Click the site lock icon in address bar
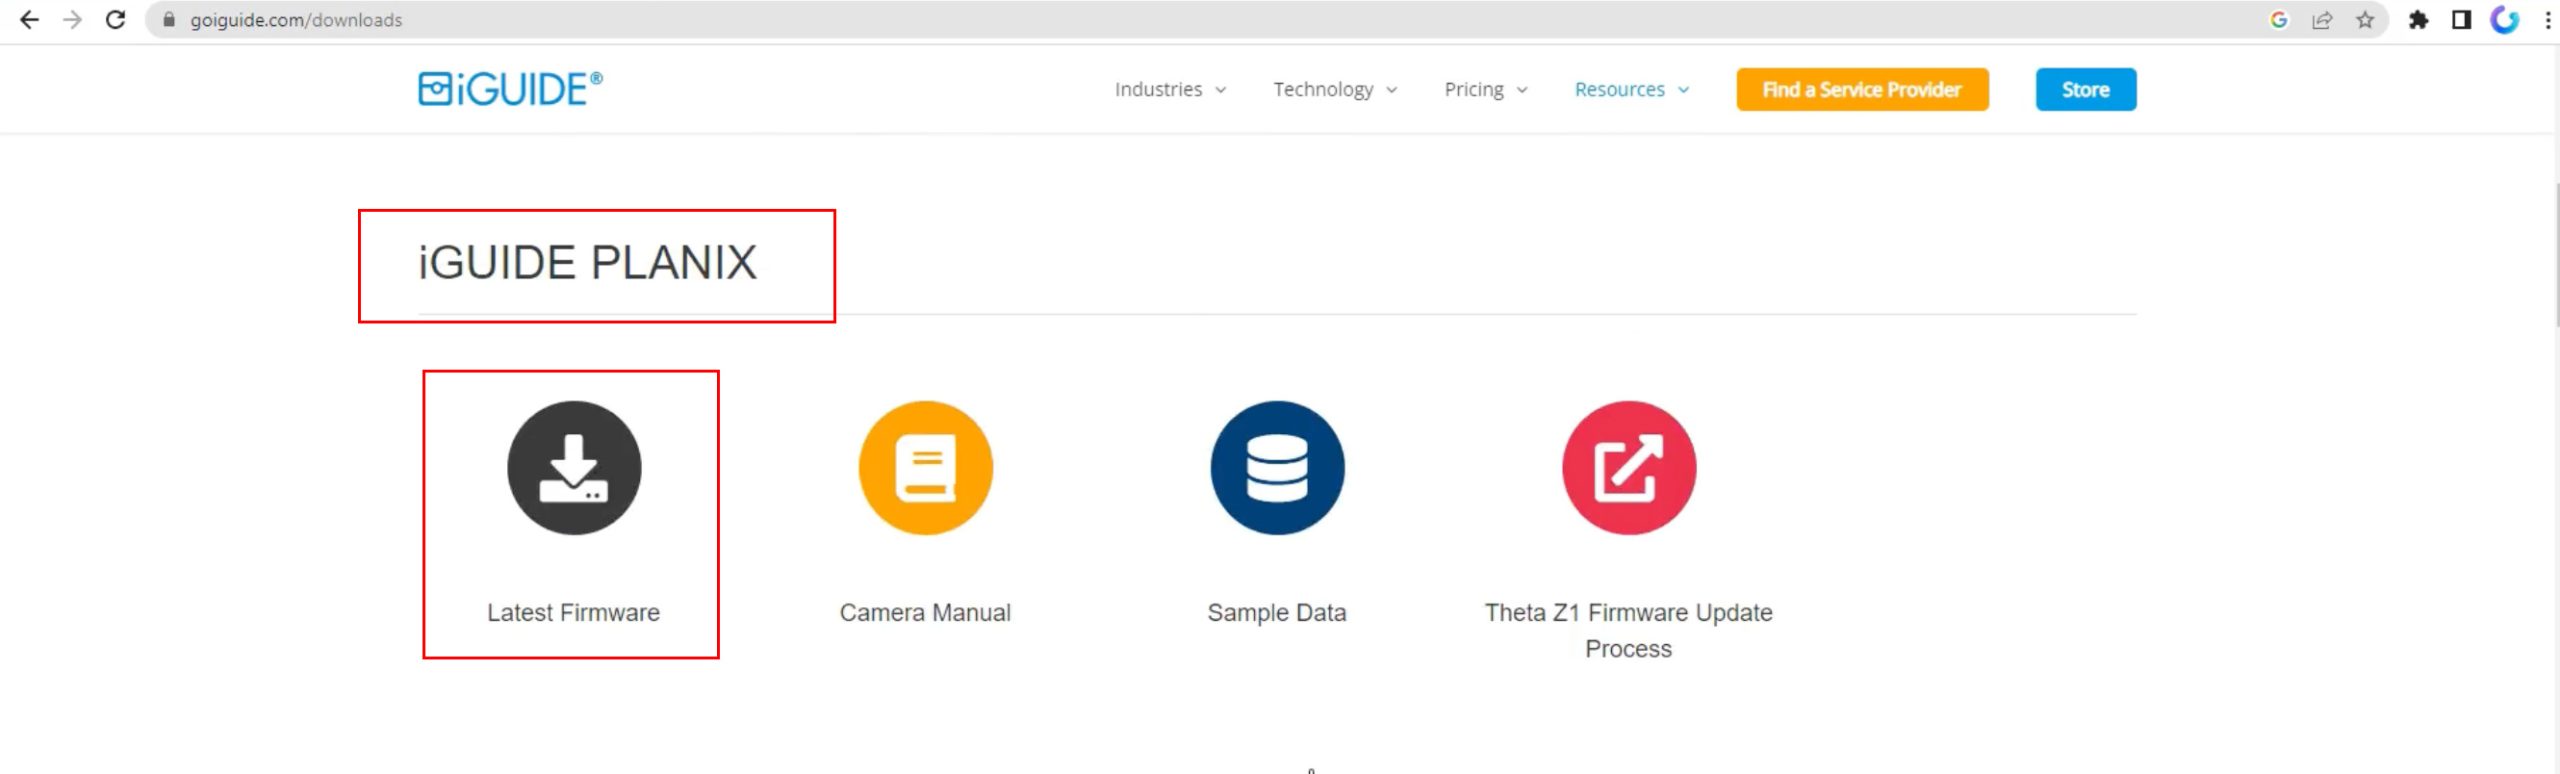 click(169, 20)
